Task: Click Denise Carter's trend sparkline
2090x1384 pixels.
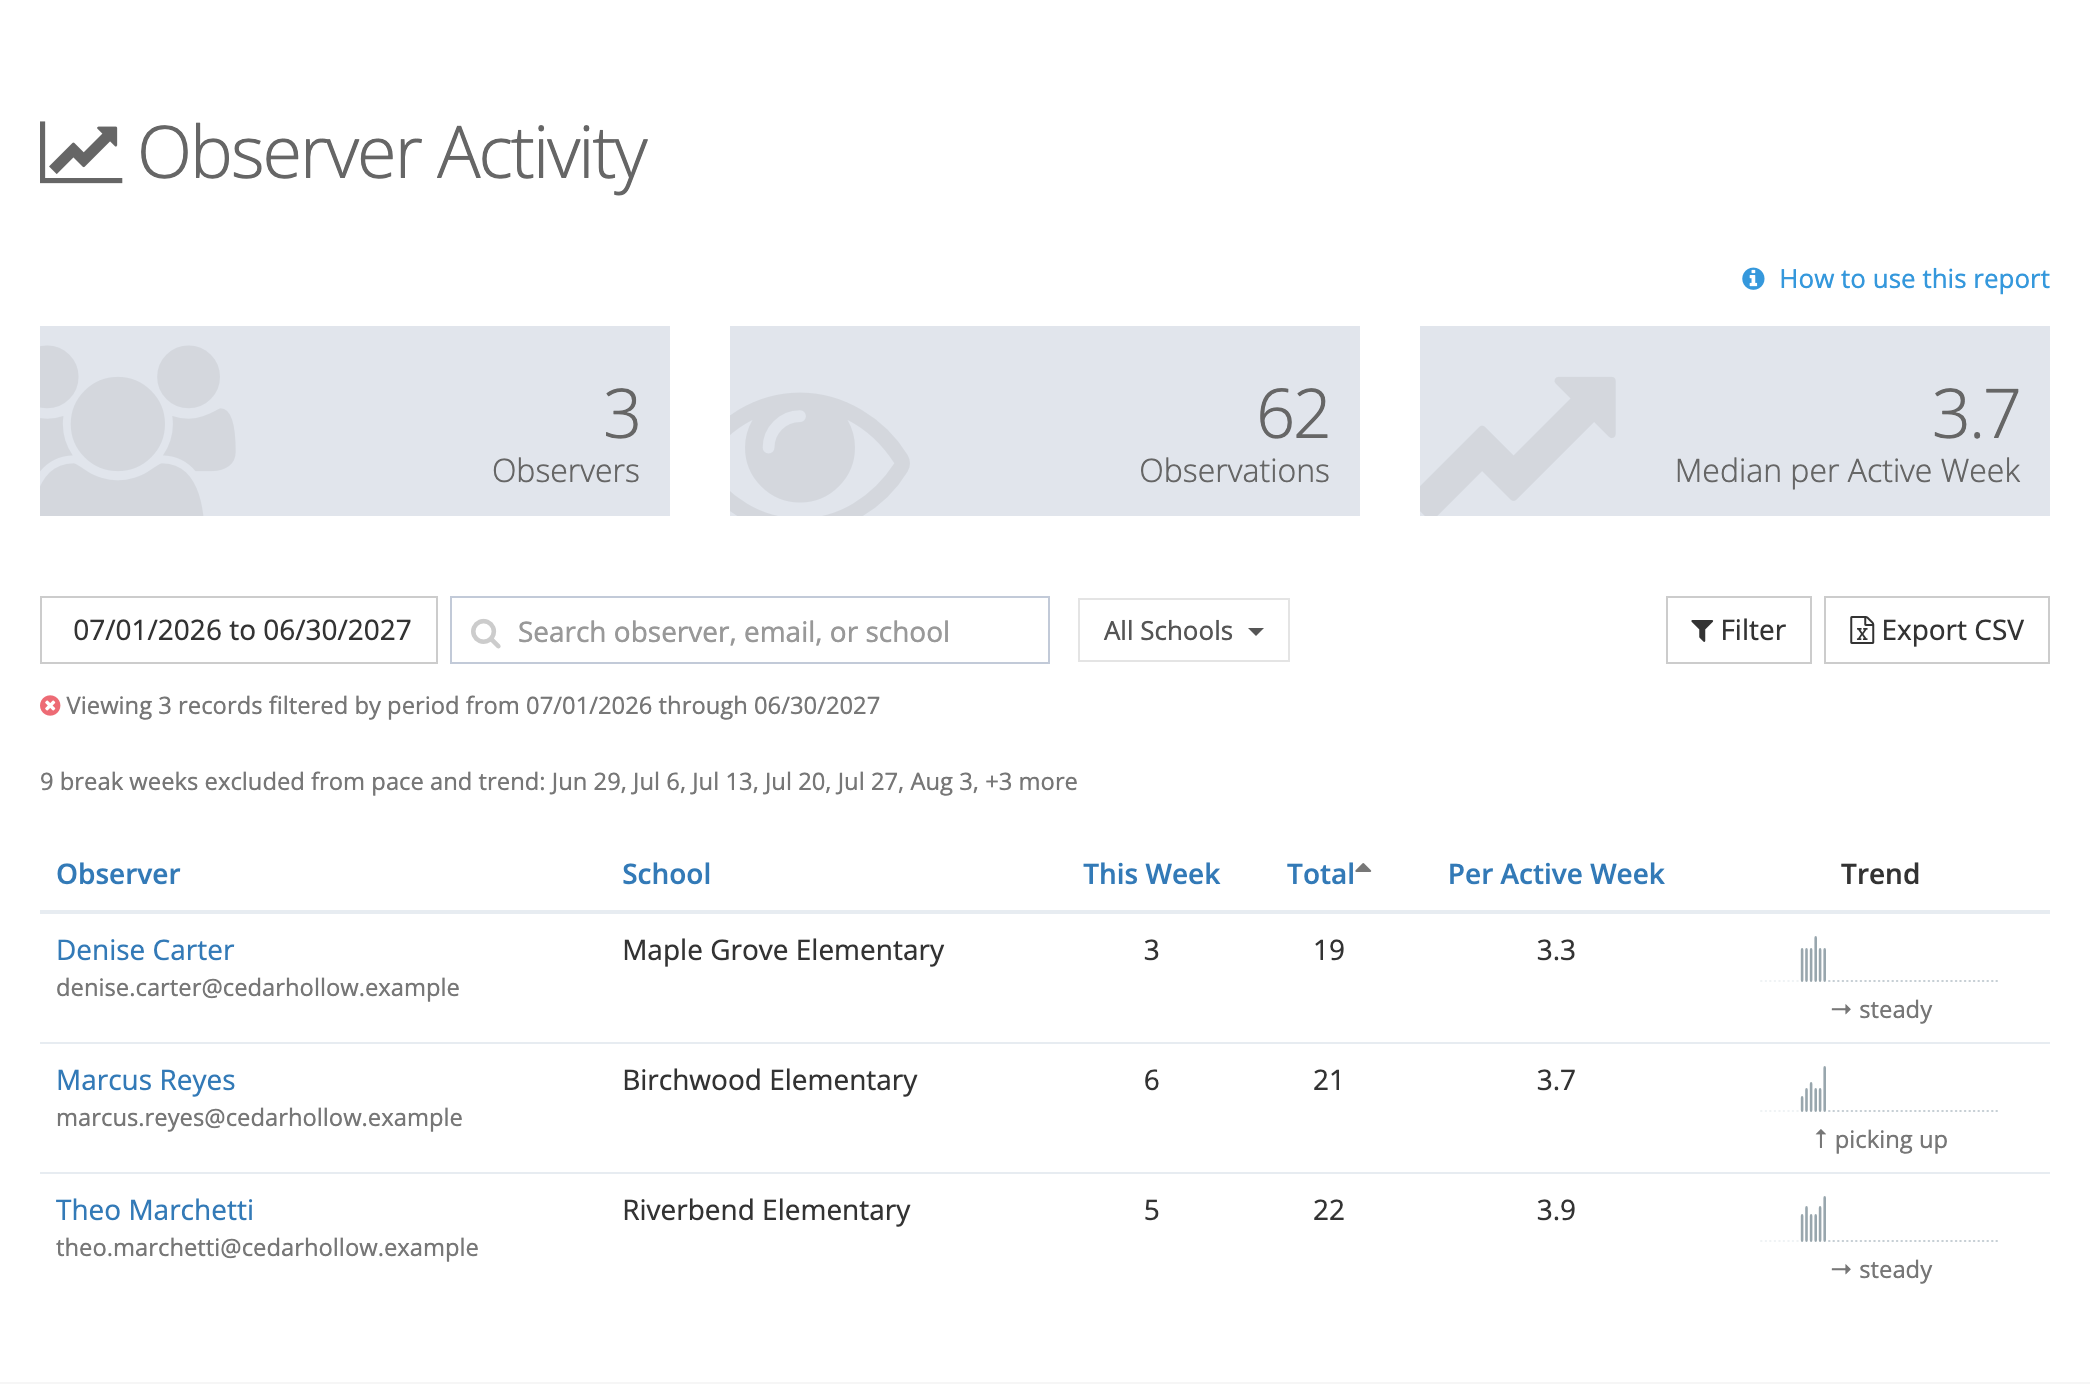Action: click(1879, 959)
